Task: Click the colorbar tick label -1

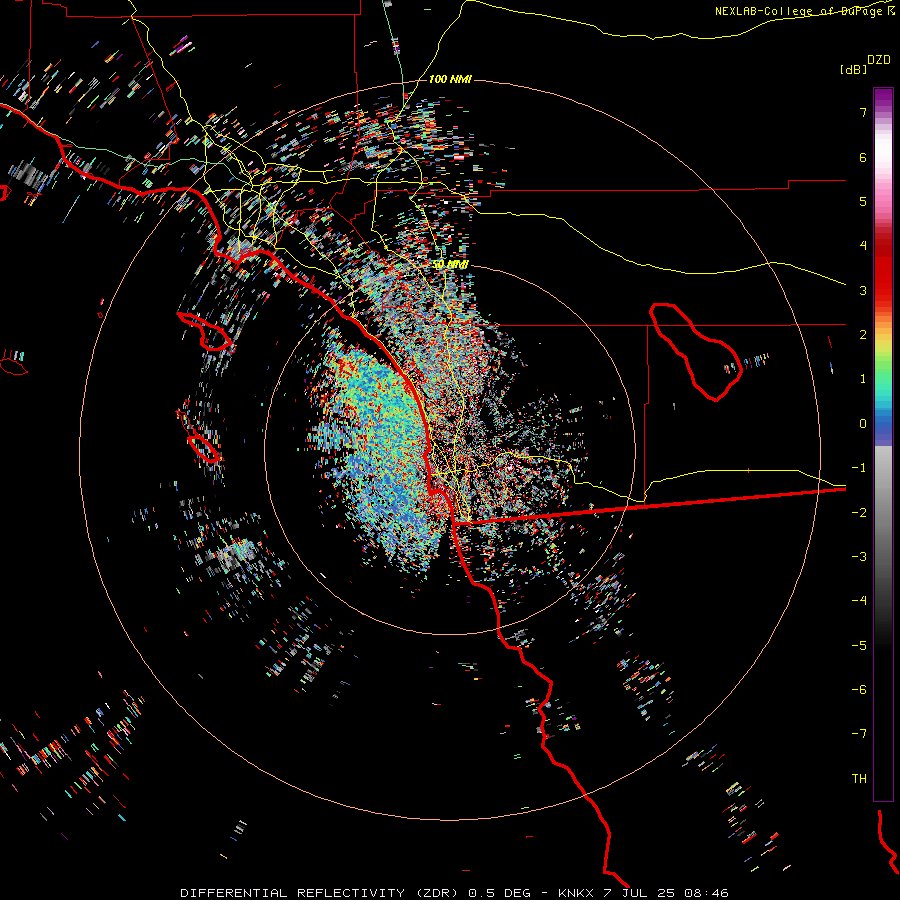Action: 859,468
